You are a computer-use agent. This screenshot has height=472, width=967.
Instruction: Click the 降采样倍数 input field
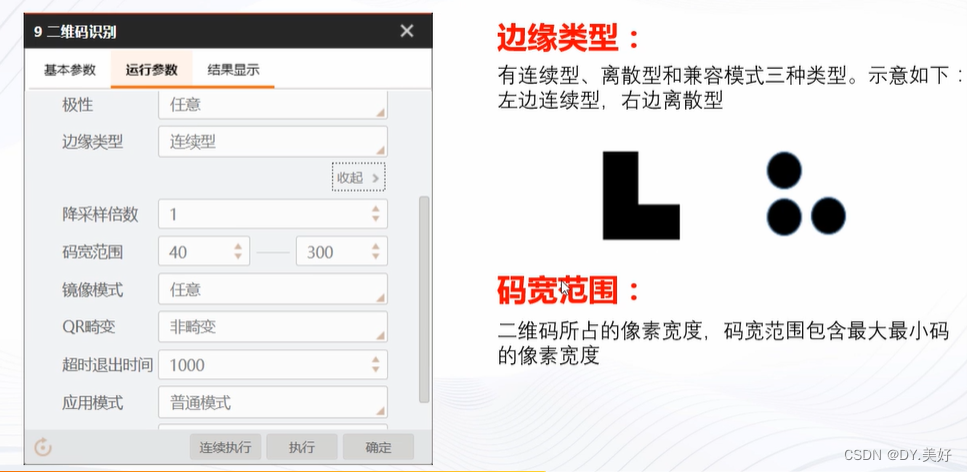point(273,214)
